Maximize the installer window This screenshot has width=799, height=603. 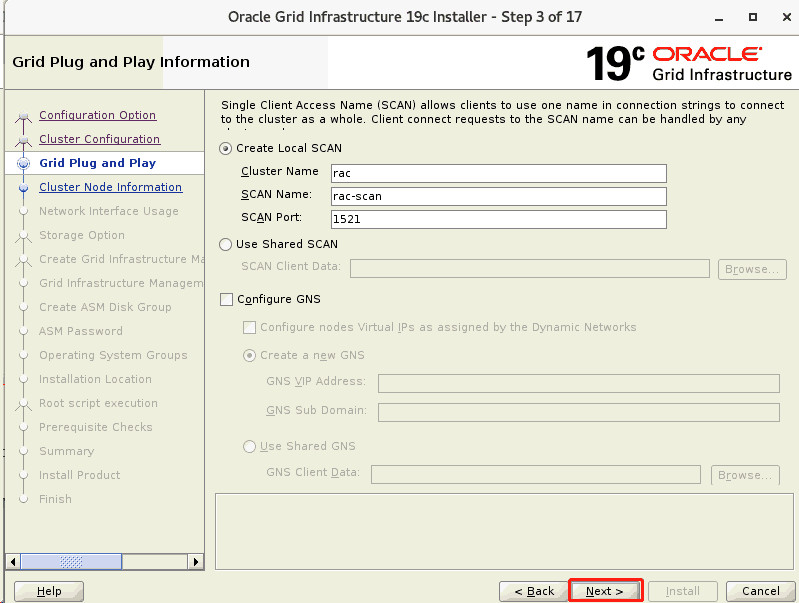(753, 17)
